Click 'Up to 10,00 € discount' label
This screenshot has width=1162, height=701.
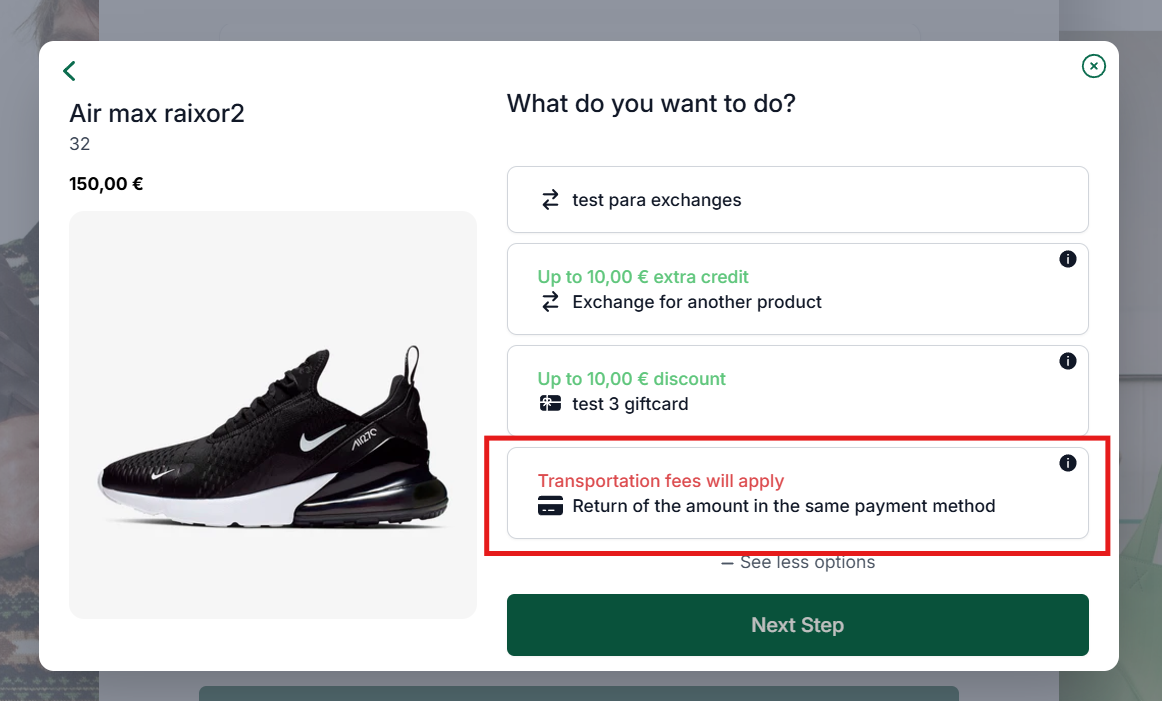click(631, 379)
